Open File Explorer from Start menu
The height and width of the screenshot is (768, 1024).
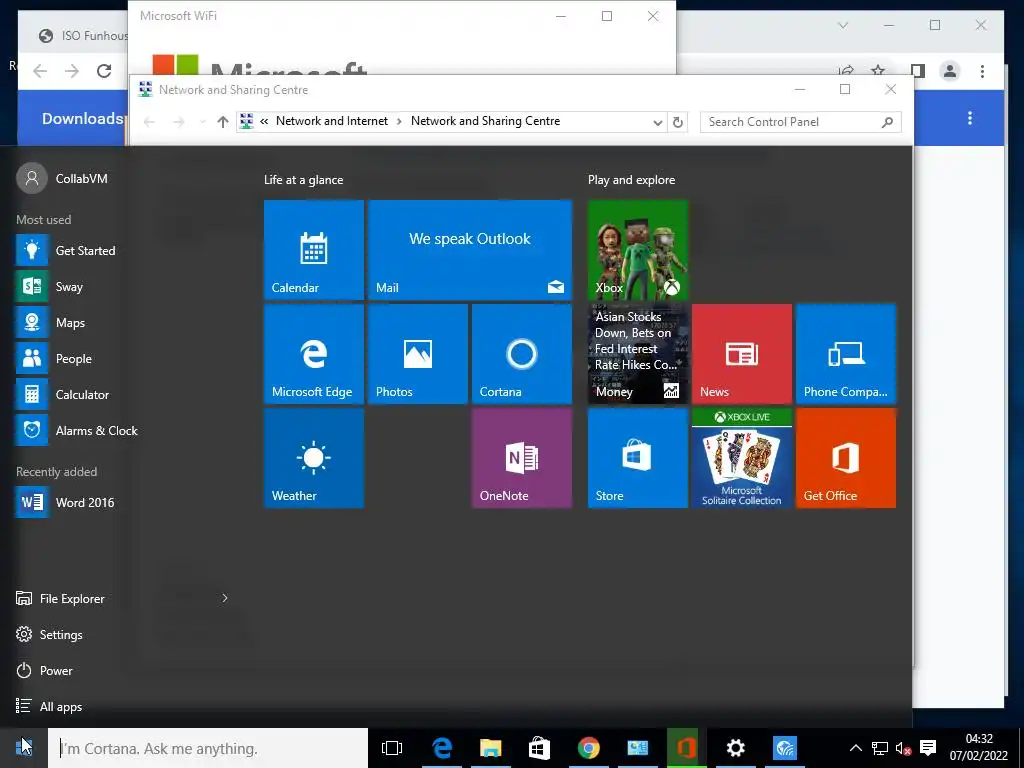point(60,598)
